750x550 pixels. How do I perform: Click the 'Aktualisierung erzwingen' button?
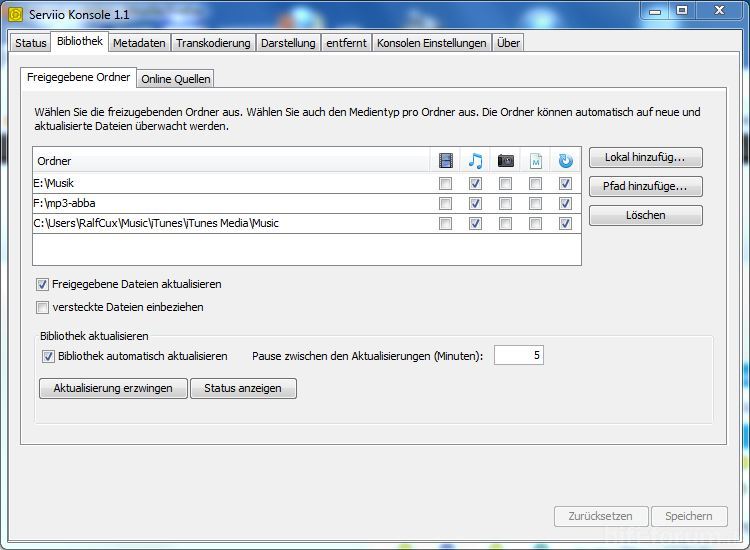[x=113, y=388]
